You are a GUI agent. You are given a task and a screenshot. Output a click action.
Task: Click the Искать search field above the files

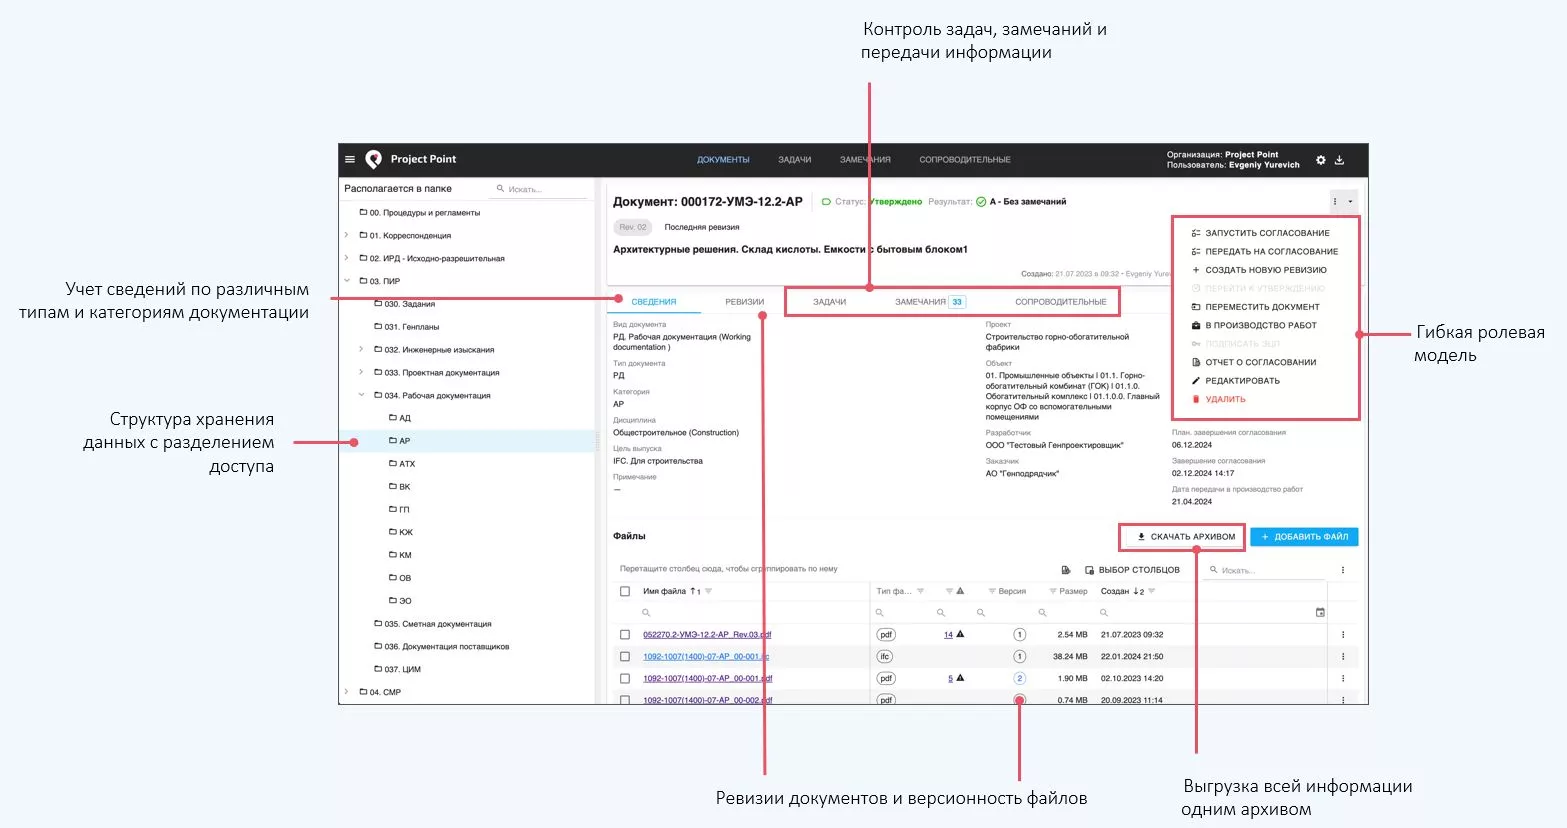pyautogui.click(x=1250, y=570)
